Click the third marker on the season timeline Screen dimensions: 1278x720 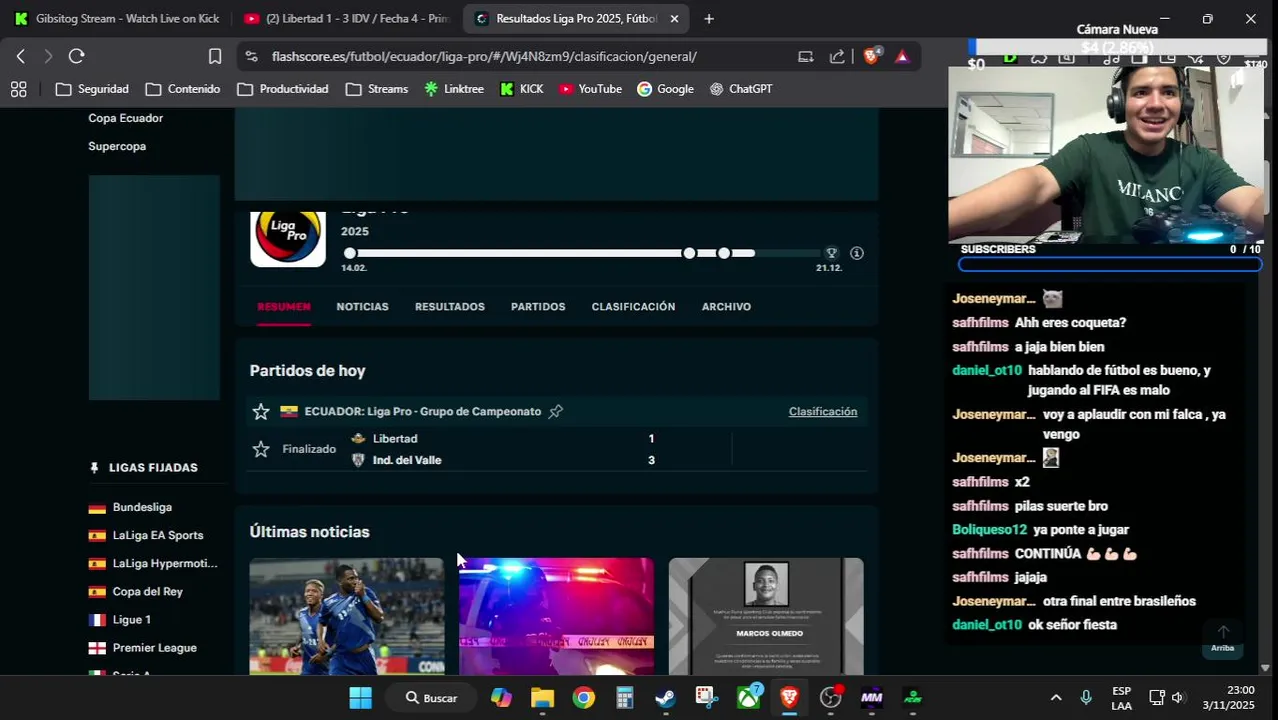click(724, 253)
